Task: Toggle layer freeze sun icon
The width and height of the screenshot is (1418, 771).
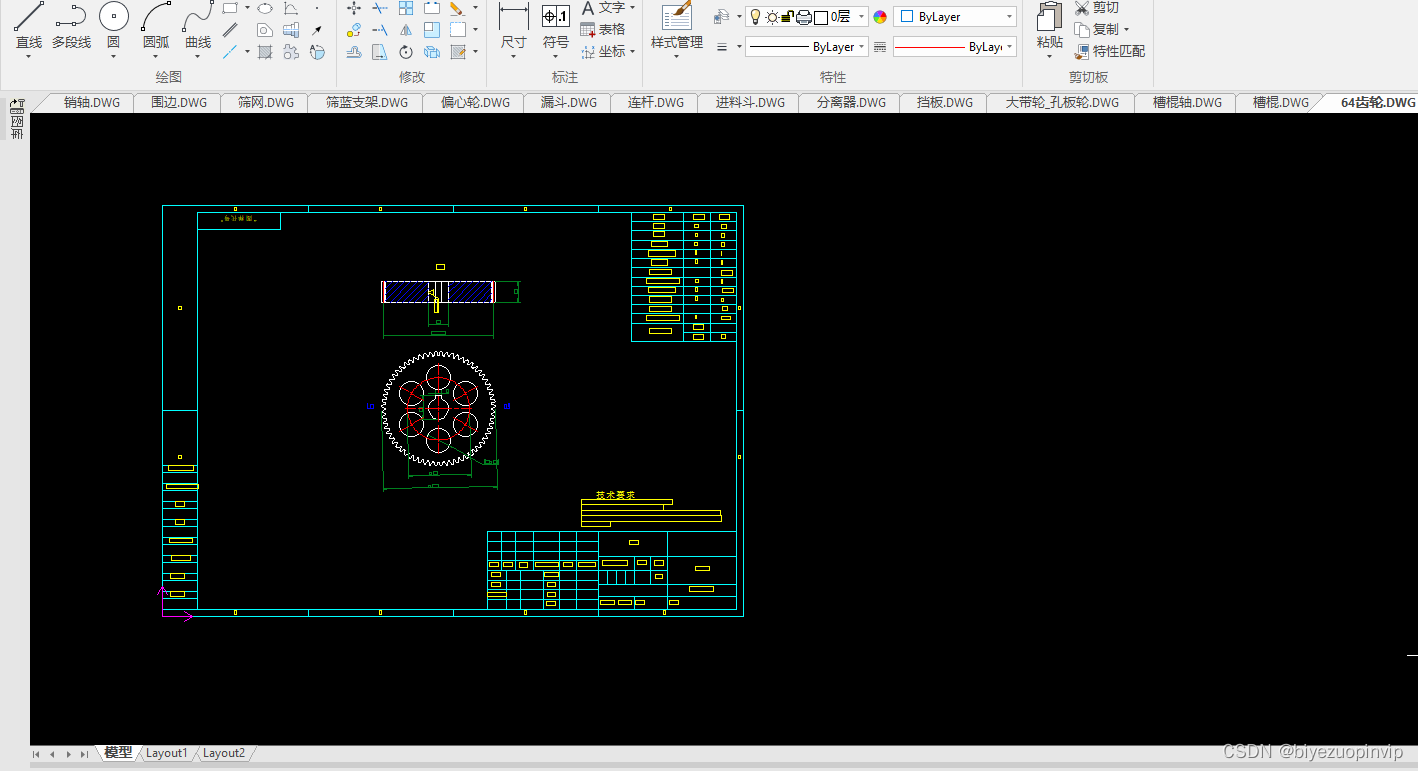Action: pyautogui.click(x=772, y=17)
